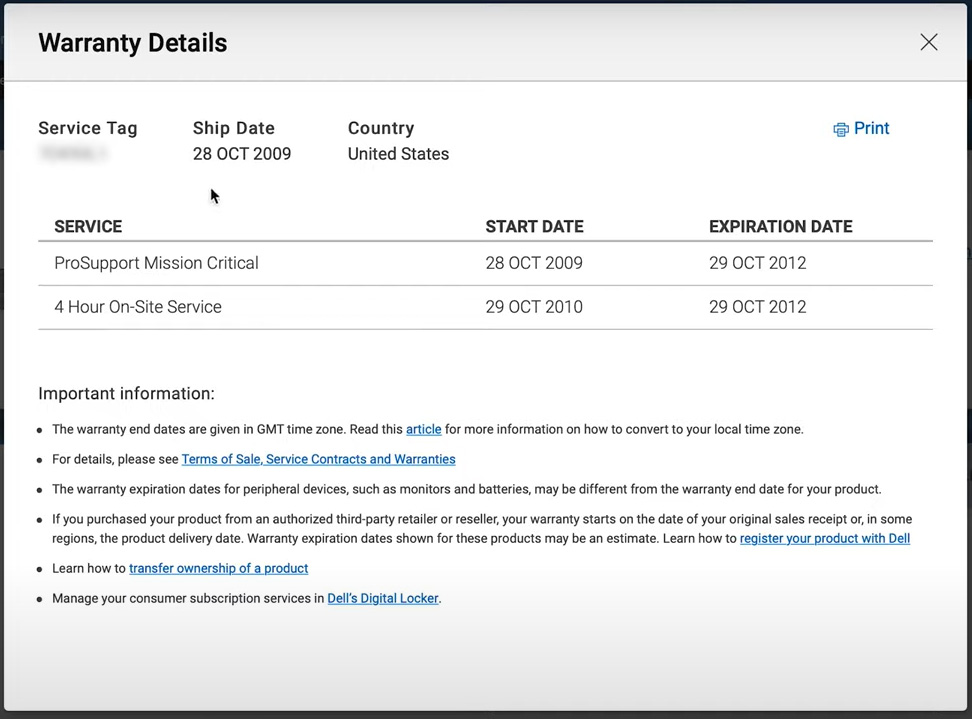Select the ProSupport Mission Critical service row text
Screen dimensions: 972x719
156,263
